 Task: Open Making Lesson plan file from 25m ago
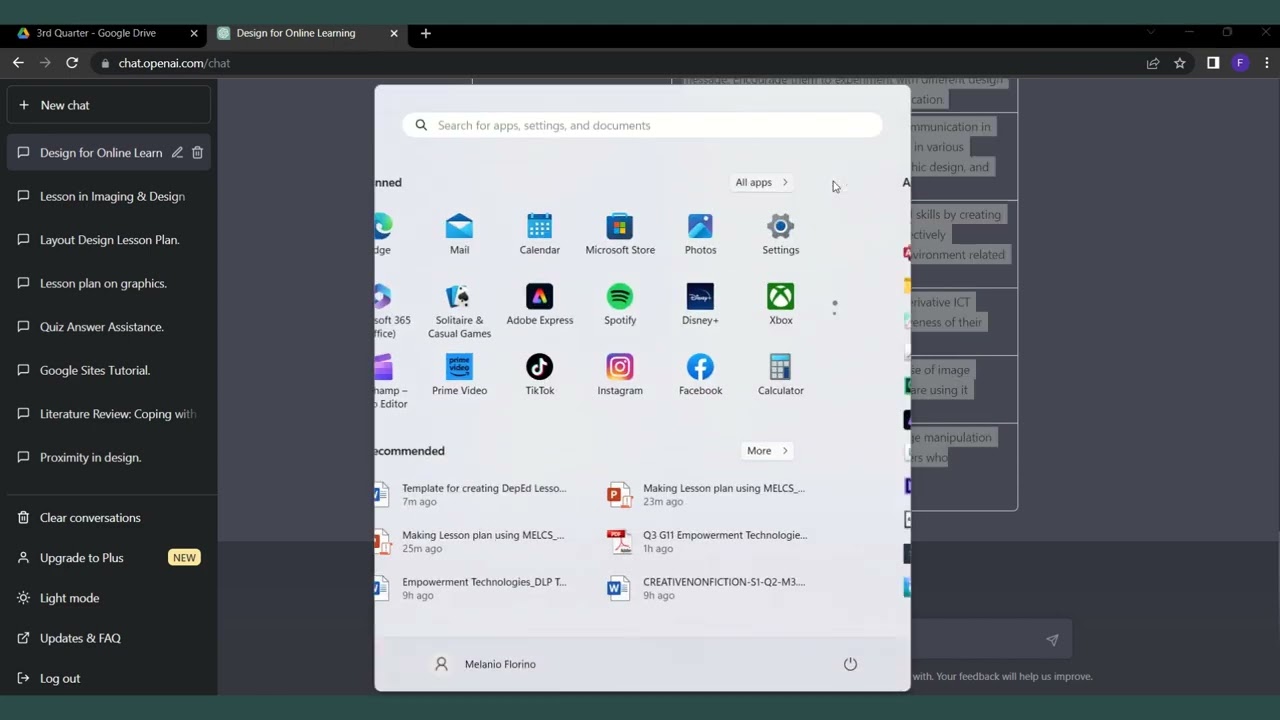pyautogui.click(x=472, y=542)
